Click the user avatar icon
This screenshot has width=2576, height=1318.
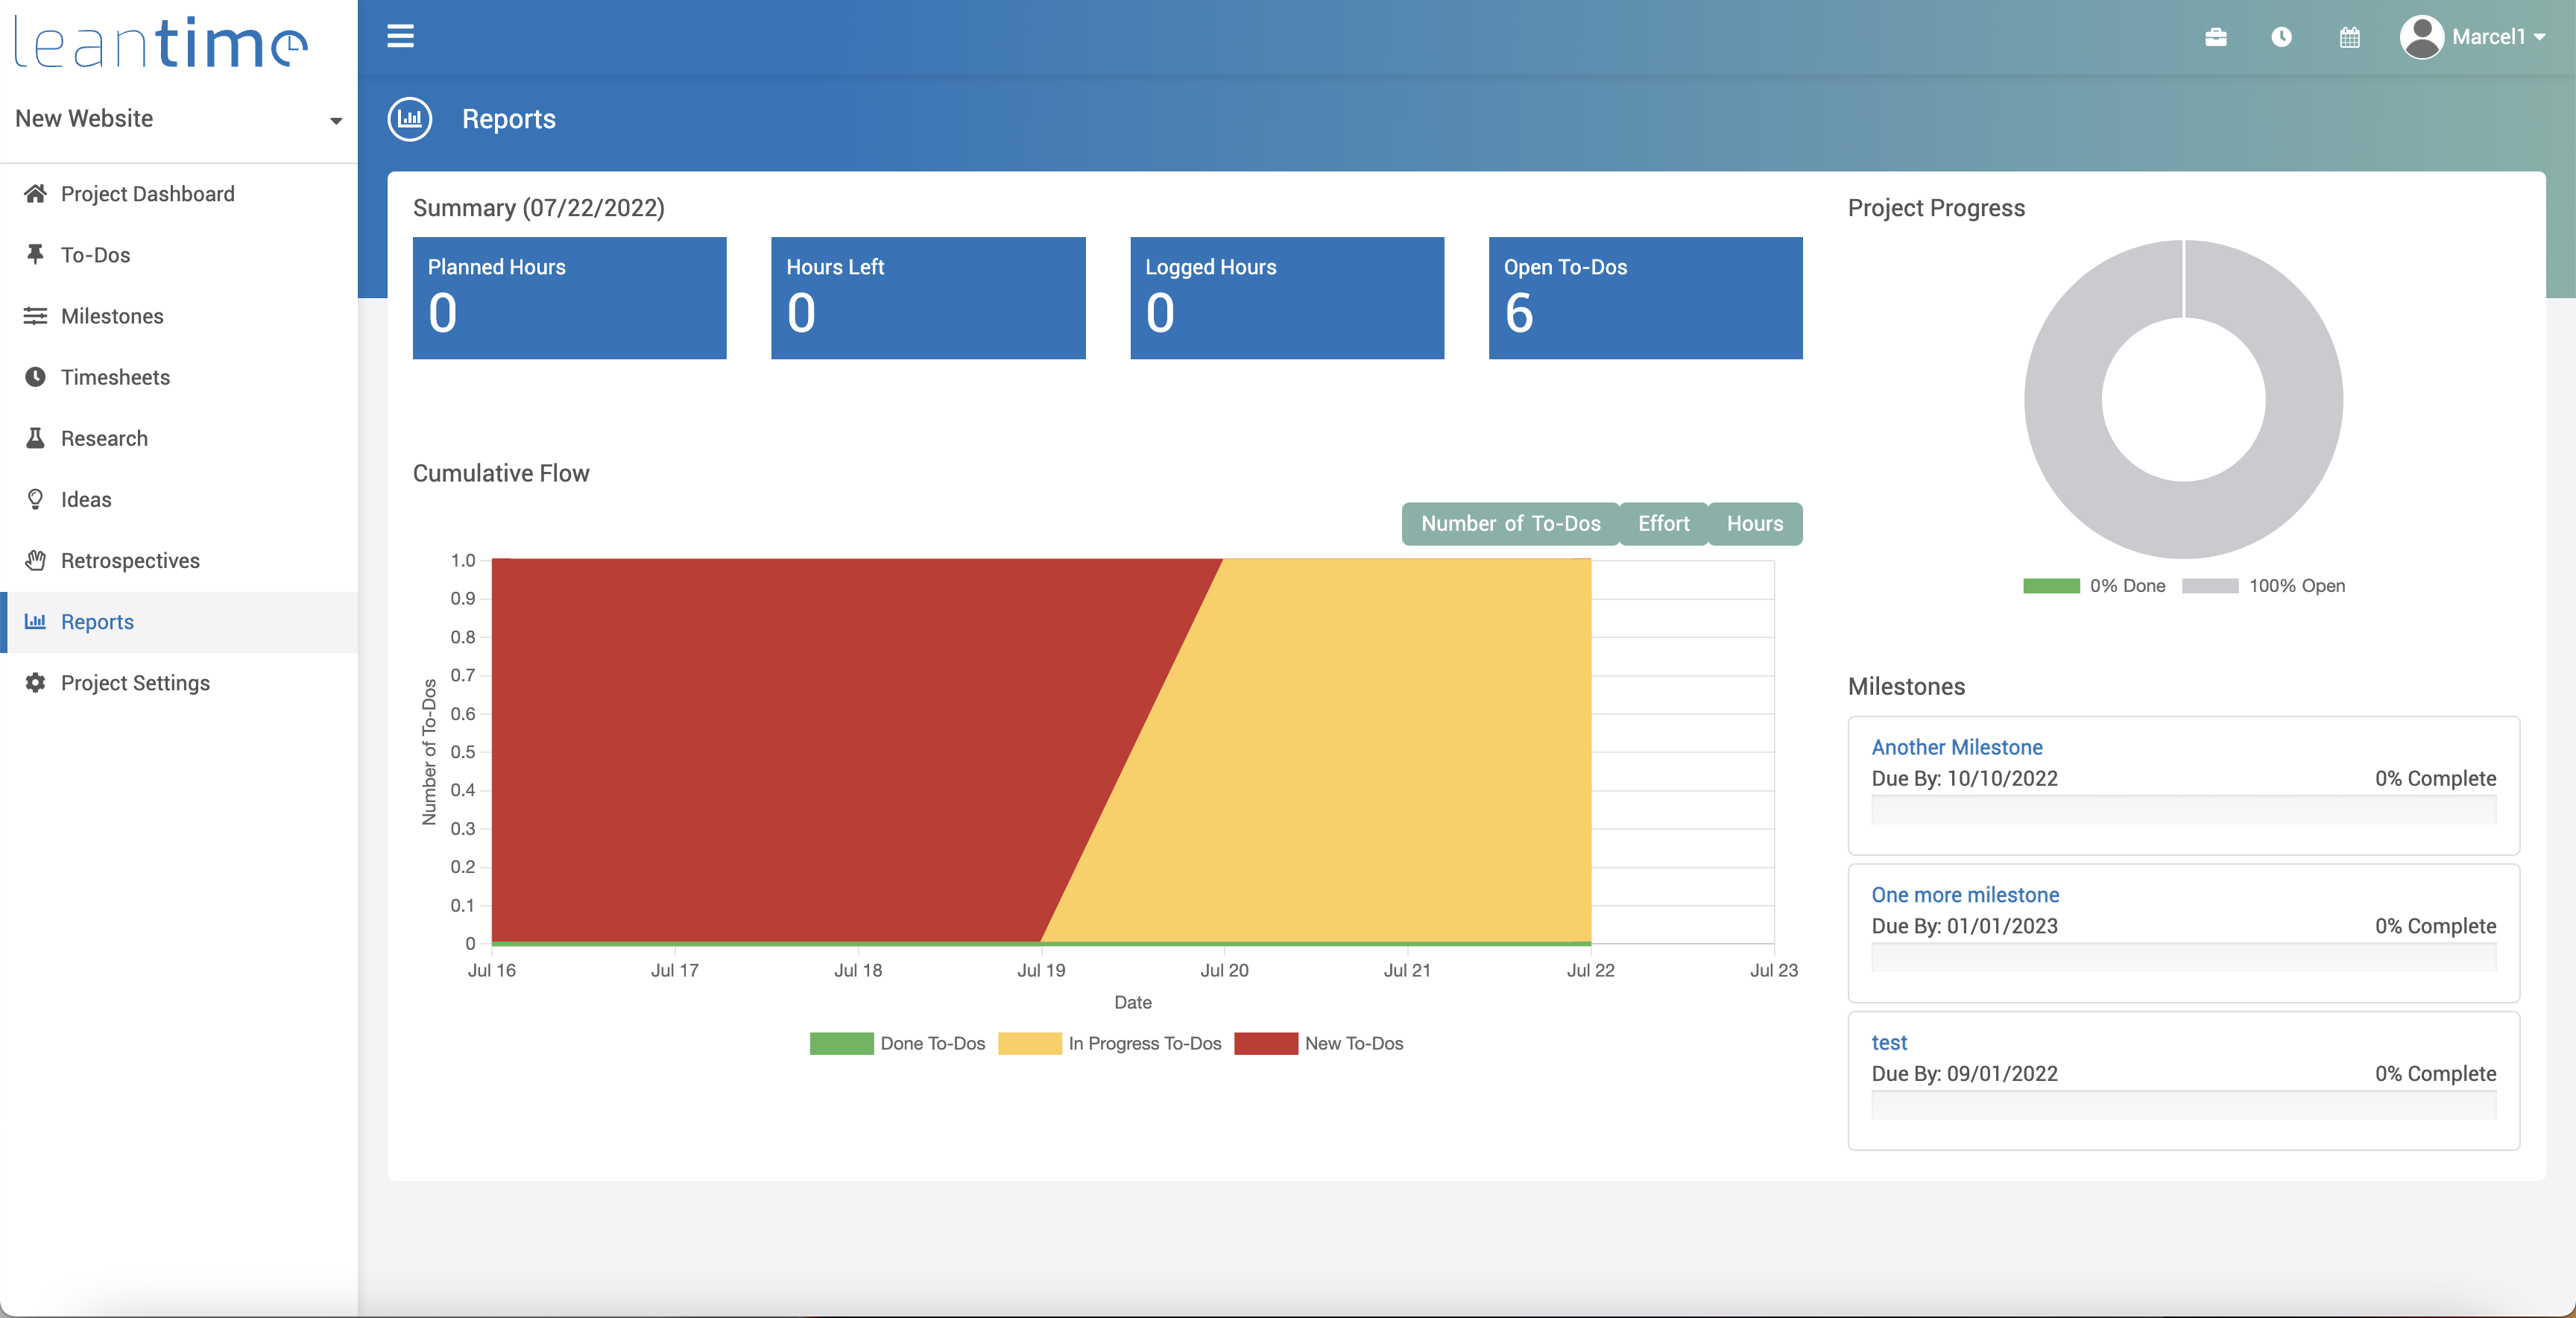pos(2421,37)
